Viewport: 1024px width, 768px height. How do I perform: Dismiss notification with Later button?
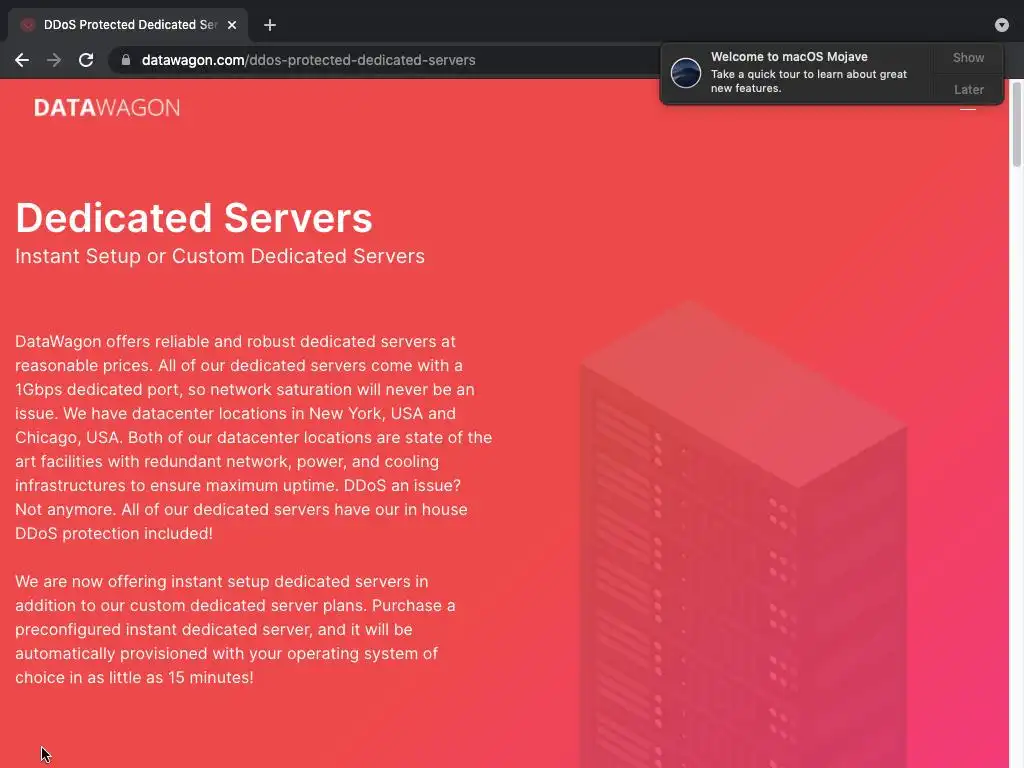point(968,89)
